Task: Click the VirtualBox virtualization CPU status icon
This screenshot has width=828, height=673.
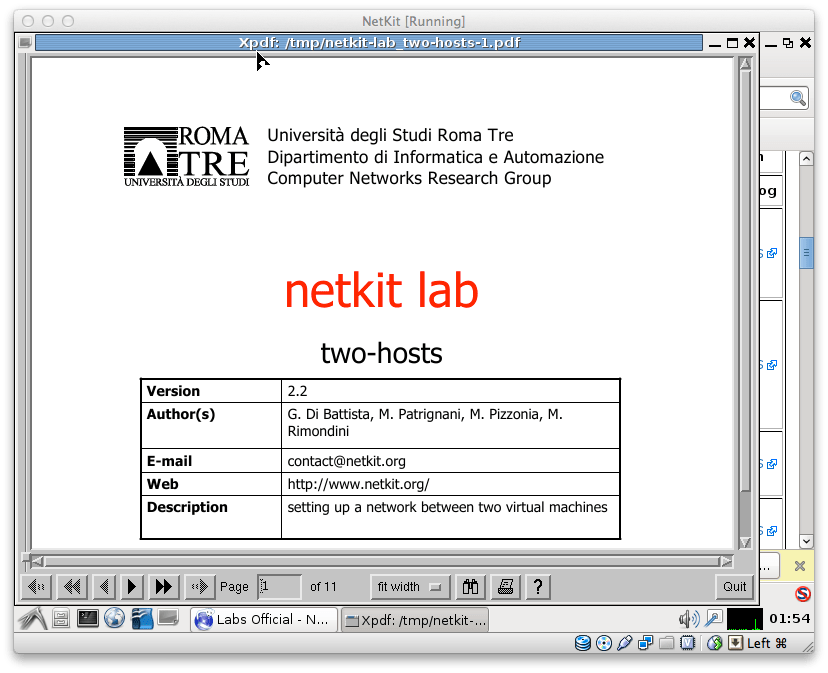Action: pyautogui.click(x=688, y=643)
